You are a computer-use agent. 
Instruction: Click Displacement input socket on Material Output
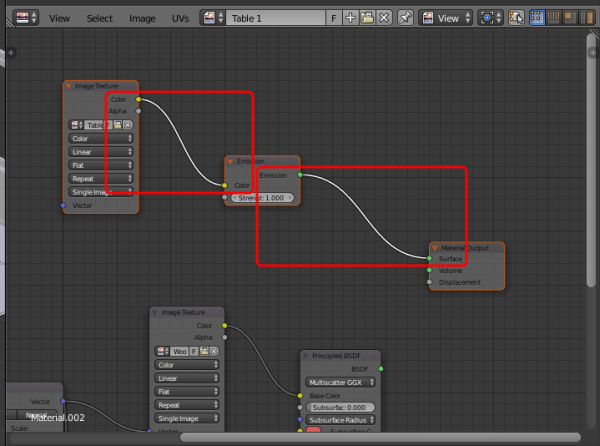[x=429, y=282]
